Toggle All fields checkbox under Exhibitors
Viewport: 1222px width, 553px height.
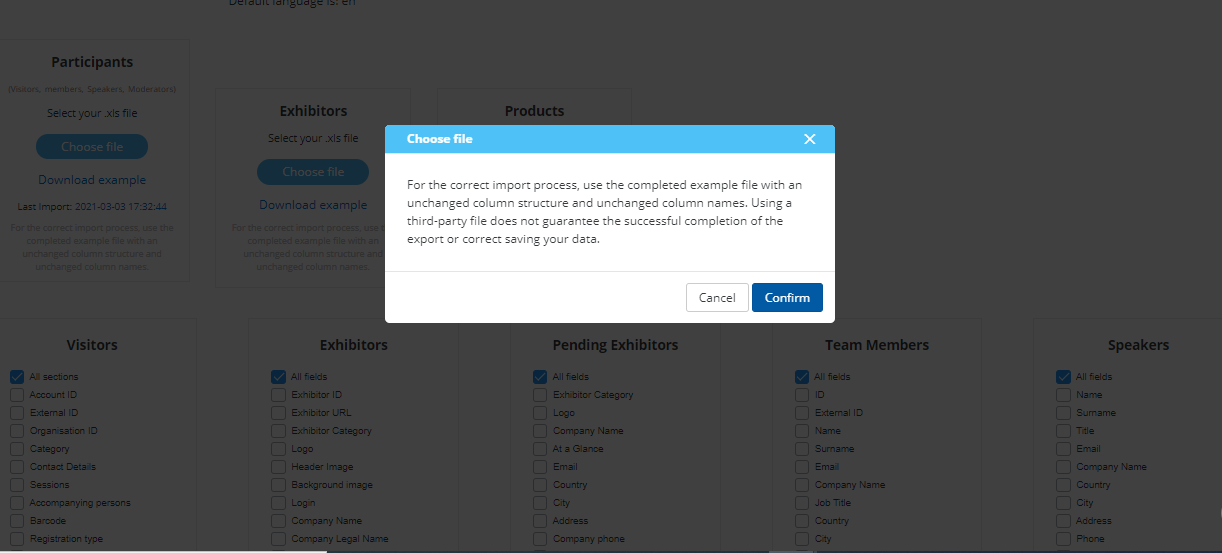[278, 377]
